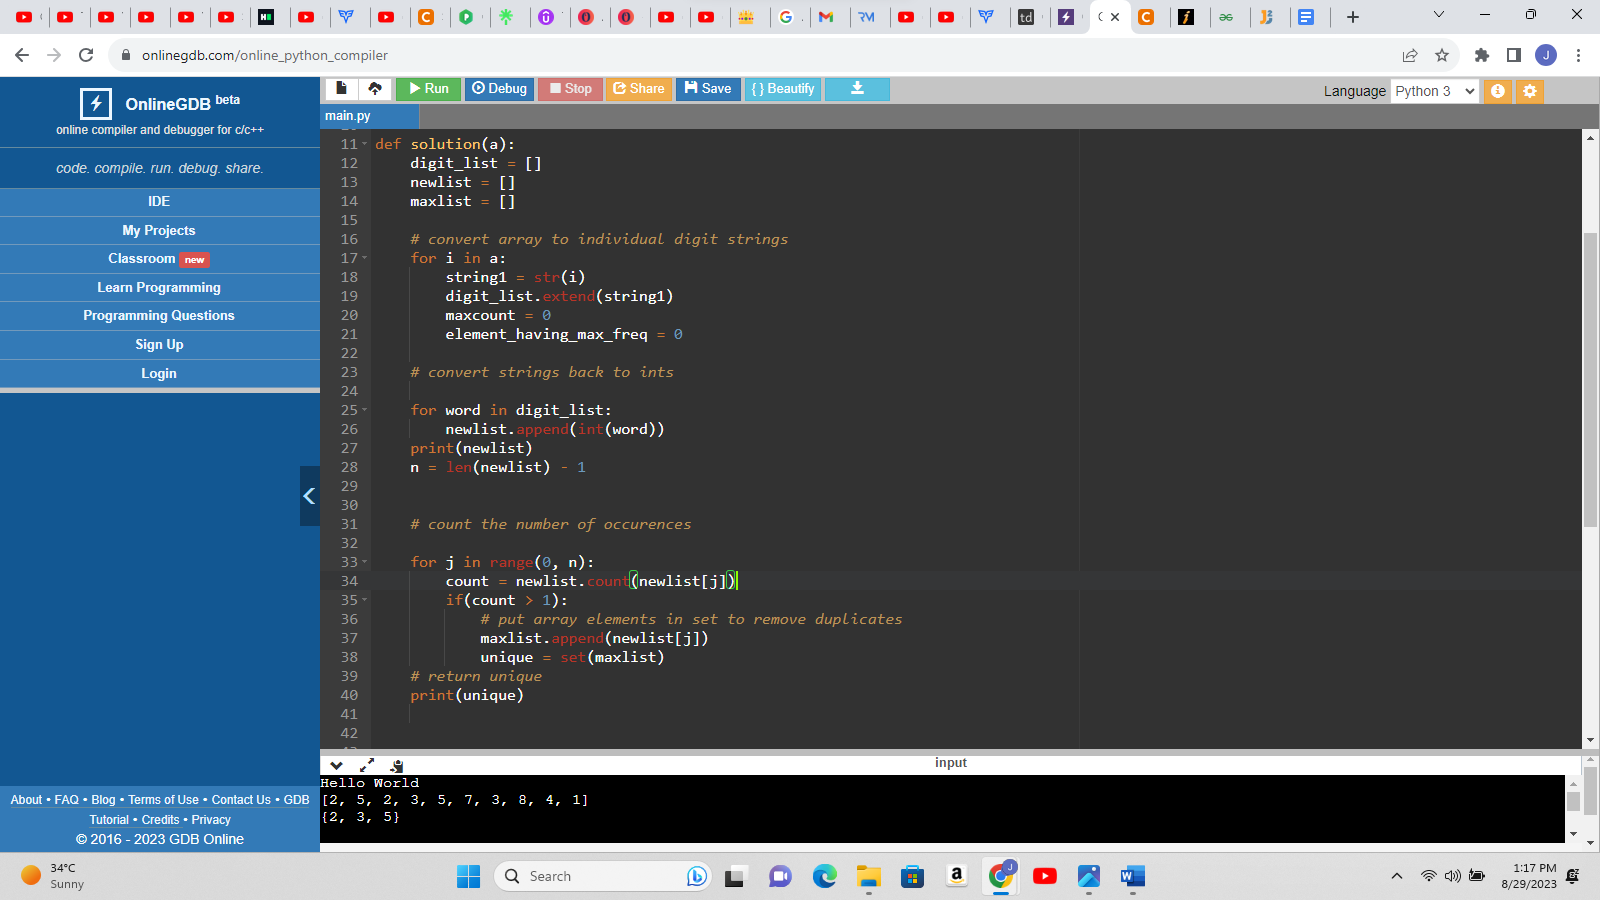The width and height of the screenshot is (1600, 900).
Task: Save the current project
Action: [708, 89]
